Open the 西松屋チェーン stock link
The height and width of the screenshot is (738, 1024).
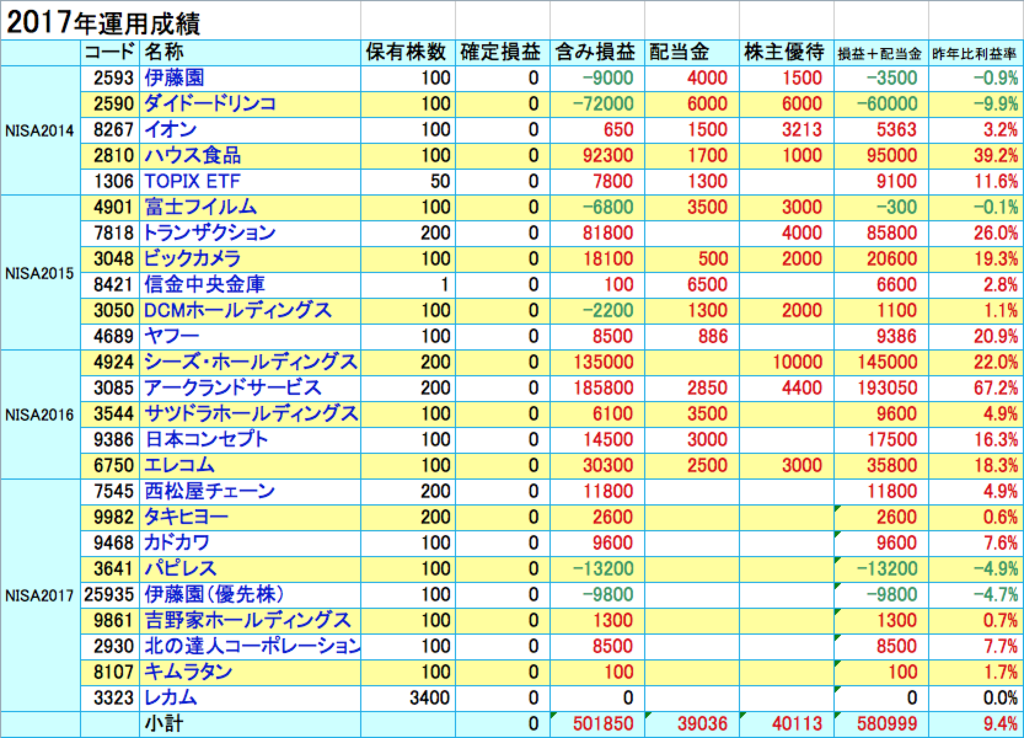pyautogui.click(x=210, y=491)
